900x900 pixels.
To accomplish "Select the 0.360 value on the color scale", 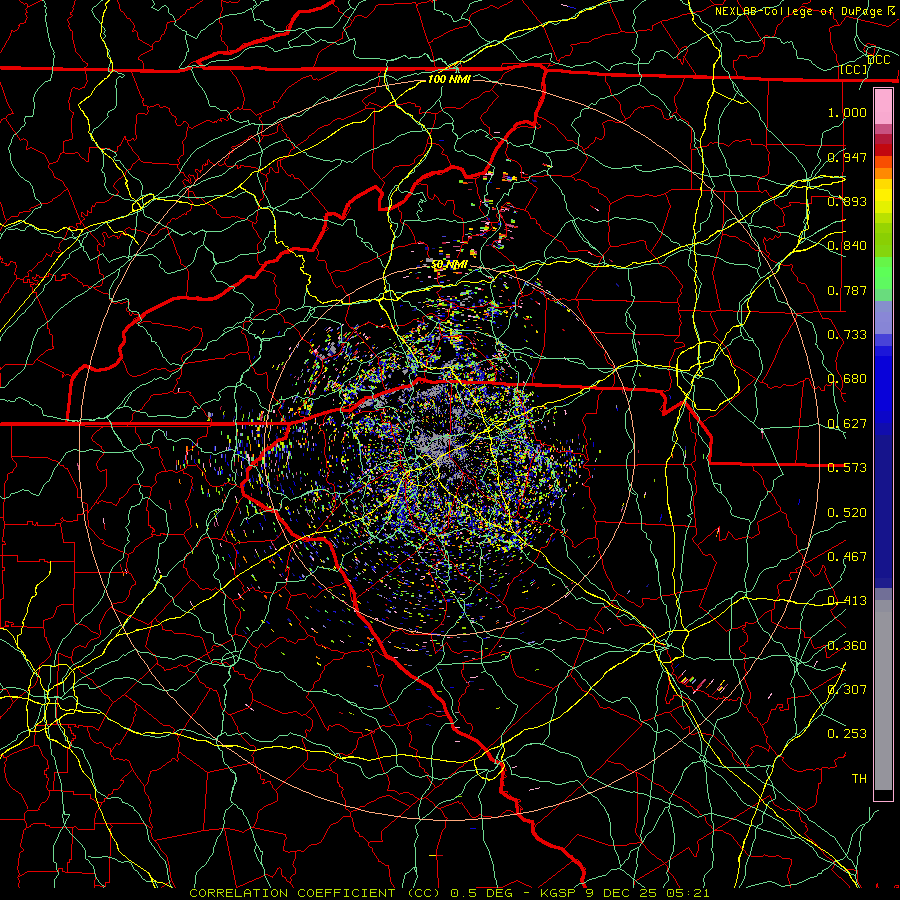I will pos(847,646).
